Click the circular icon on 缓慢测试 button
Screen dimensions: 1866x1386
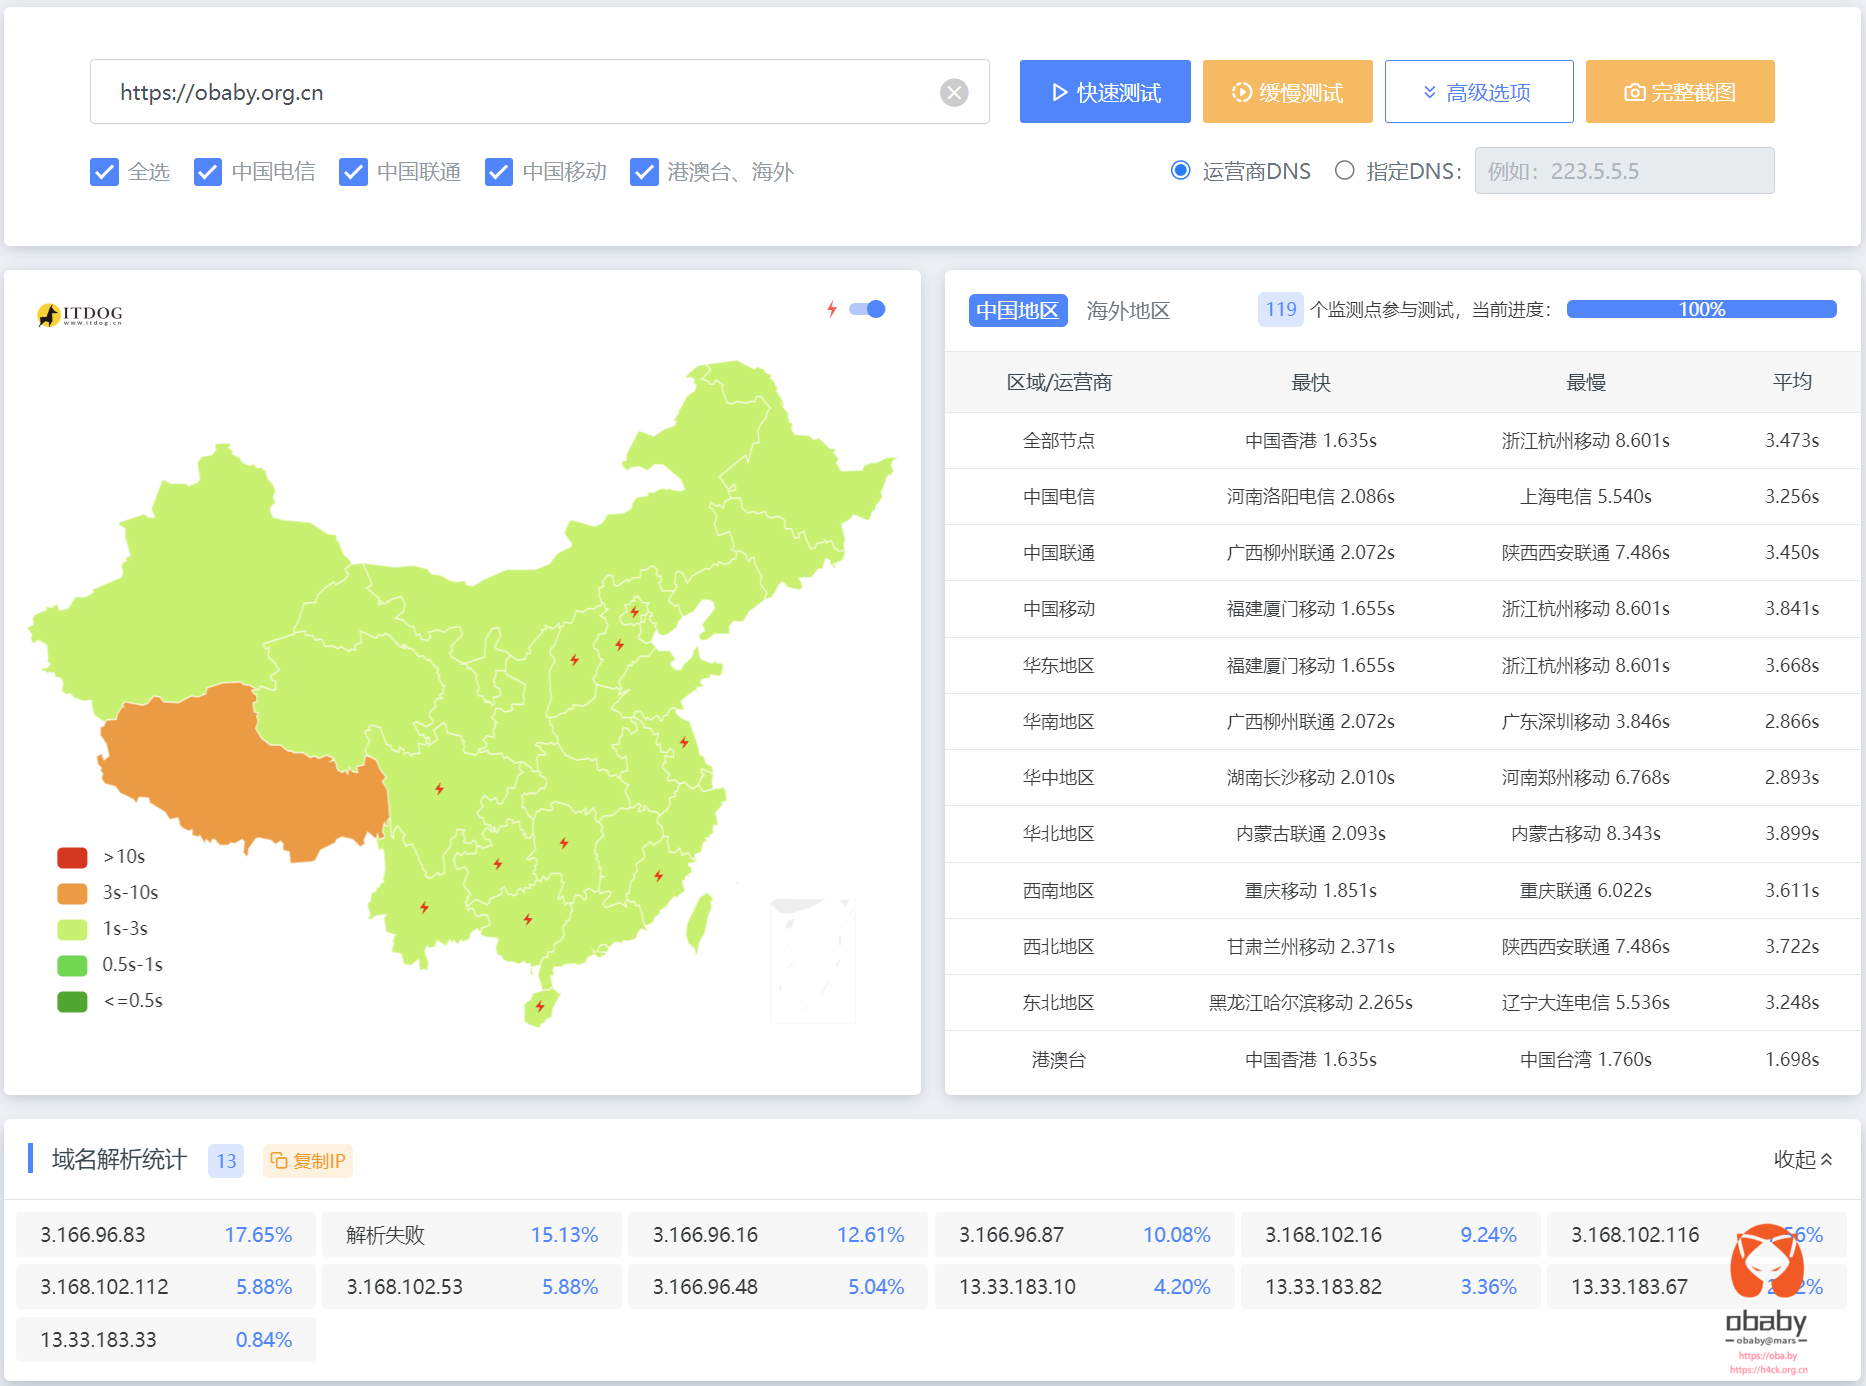tap(1240, 91)
